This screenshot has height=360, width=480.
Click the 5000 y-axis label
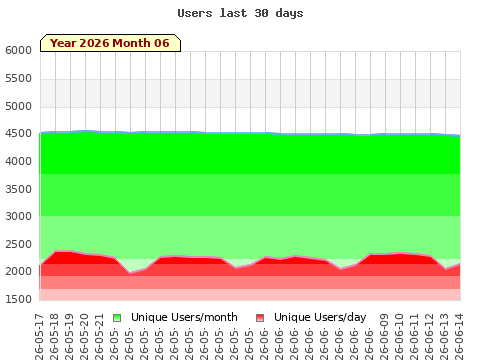tap(18, 107)
